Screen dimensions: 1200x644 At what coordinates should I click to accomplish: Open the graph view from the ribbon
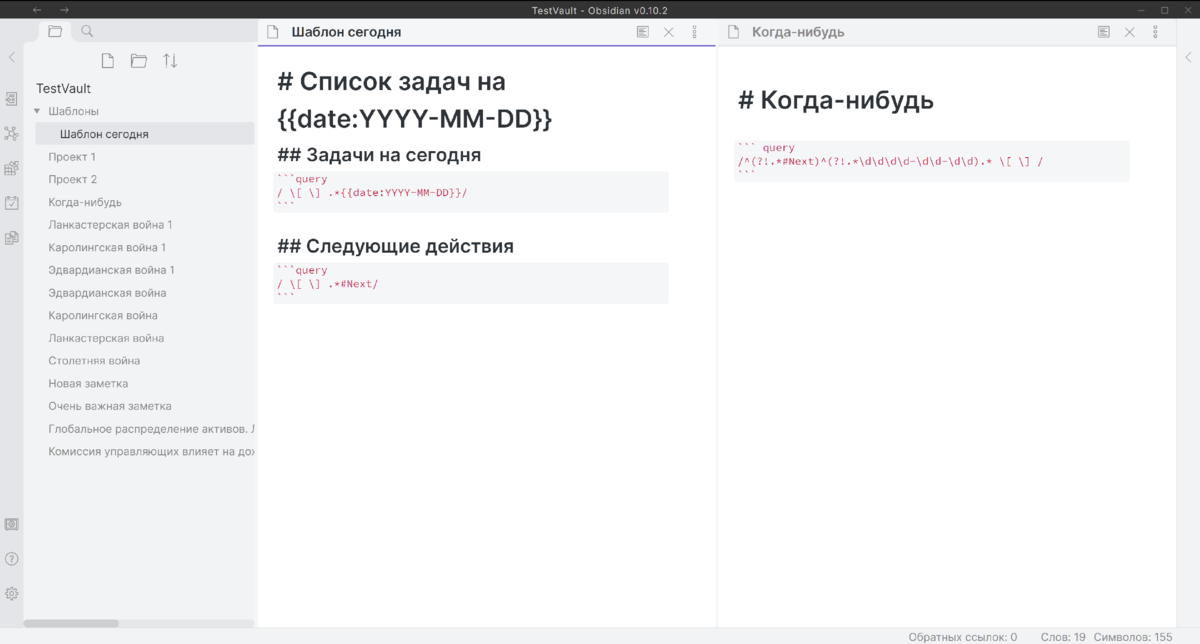tap(12, 133)
